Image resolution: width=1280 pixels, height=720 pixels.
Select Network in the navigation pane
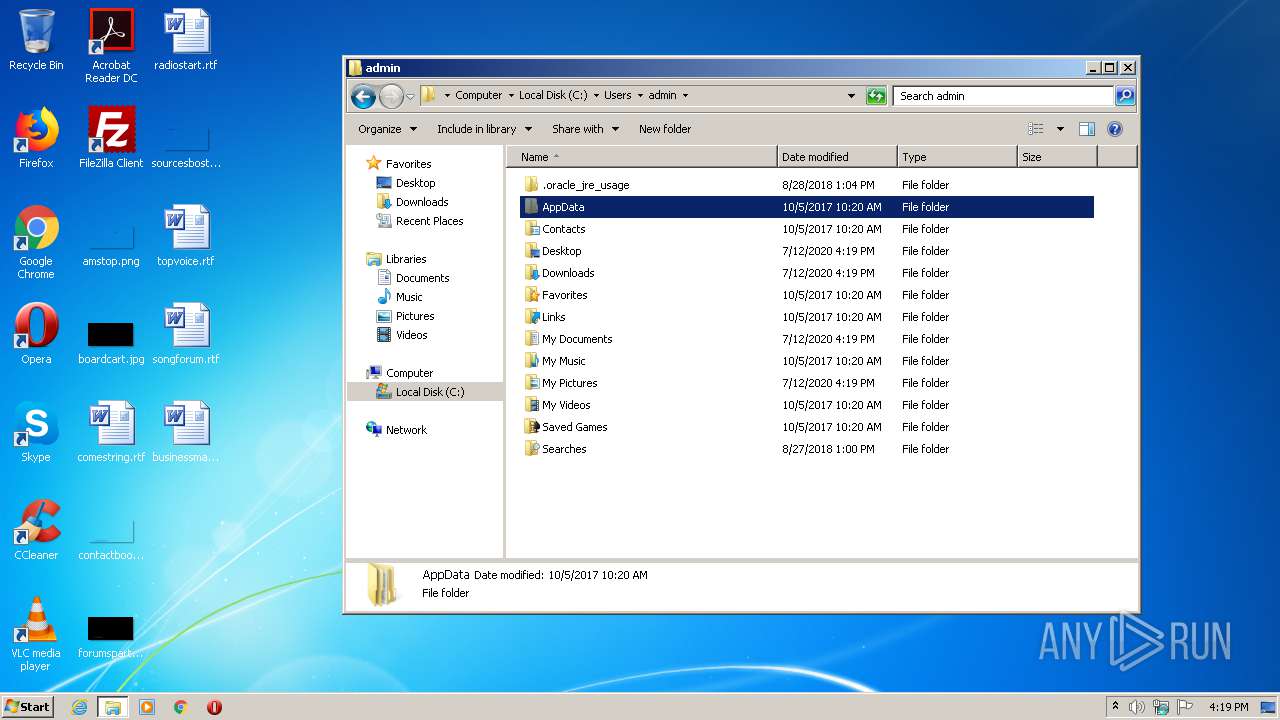pos(406,430)
